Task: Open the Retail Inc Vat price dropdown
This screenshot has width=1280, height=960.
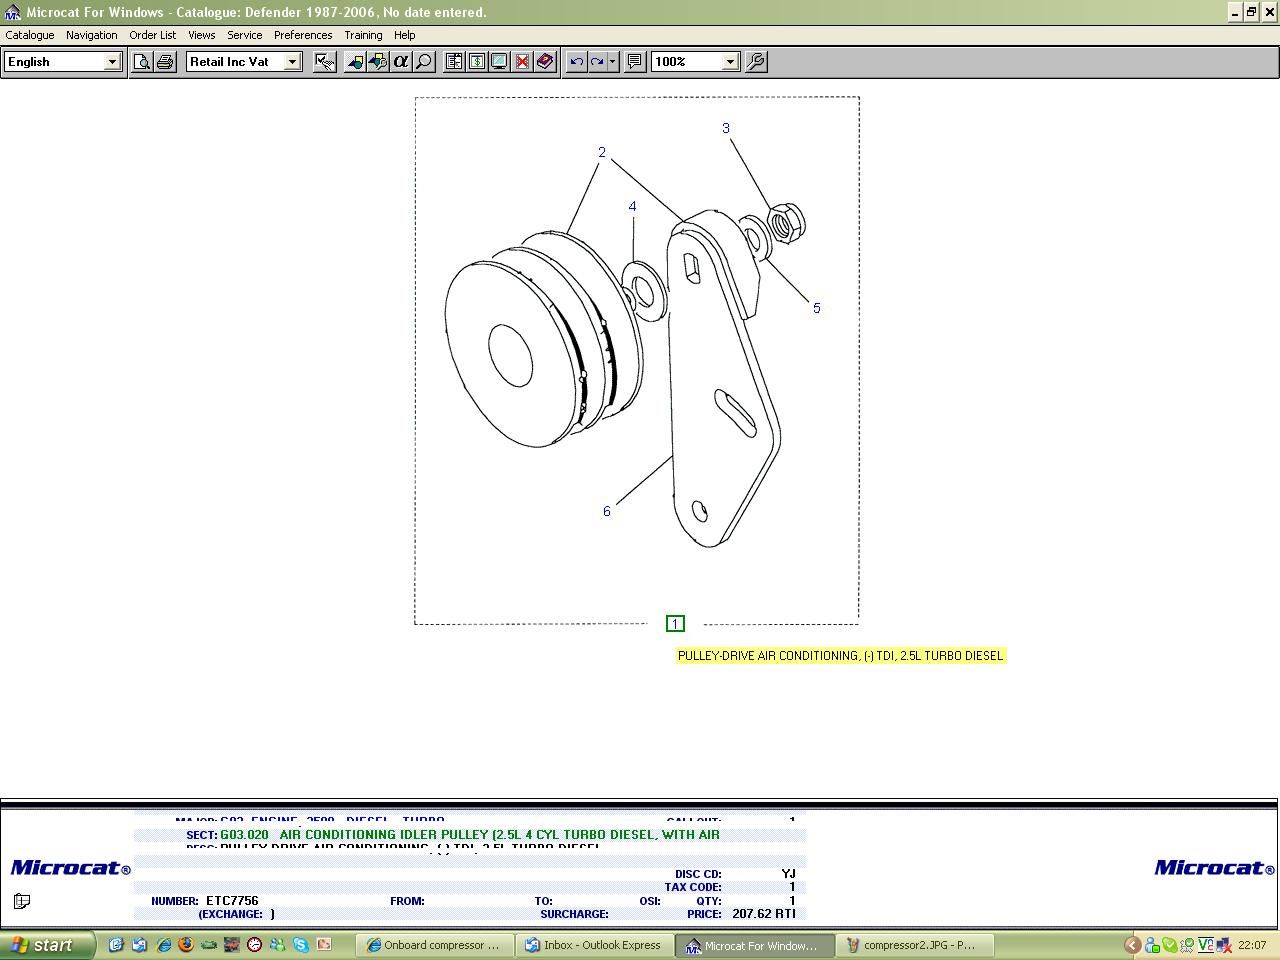Action: [x=292, y=62]
